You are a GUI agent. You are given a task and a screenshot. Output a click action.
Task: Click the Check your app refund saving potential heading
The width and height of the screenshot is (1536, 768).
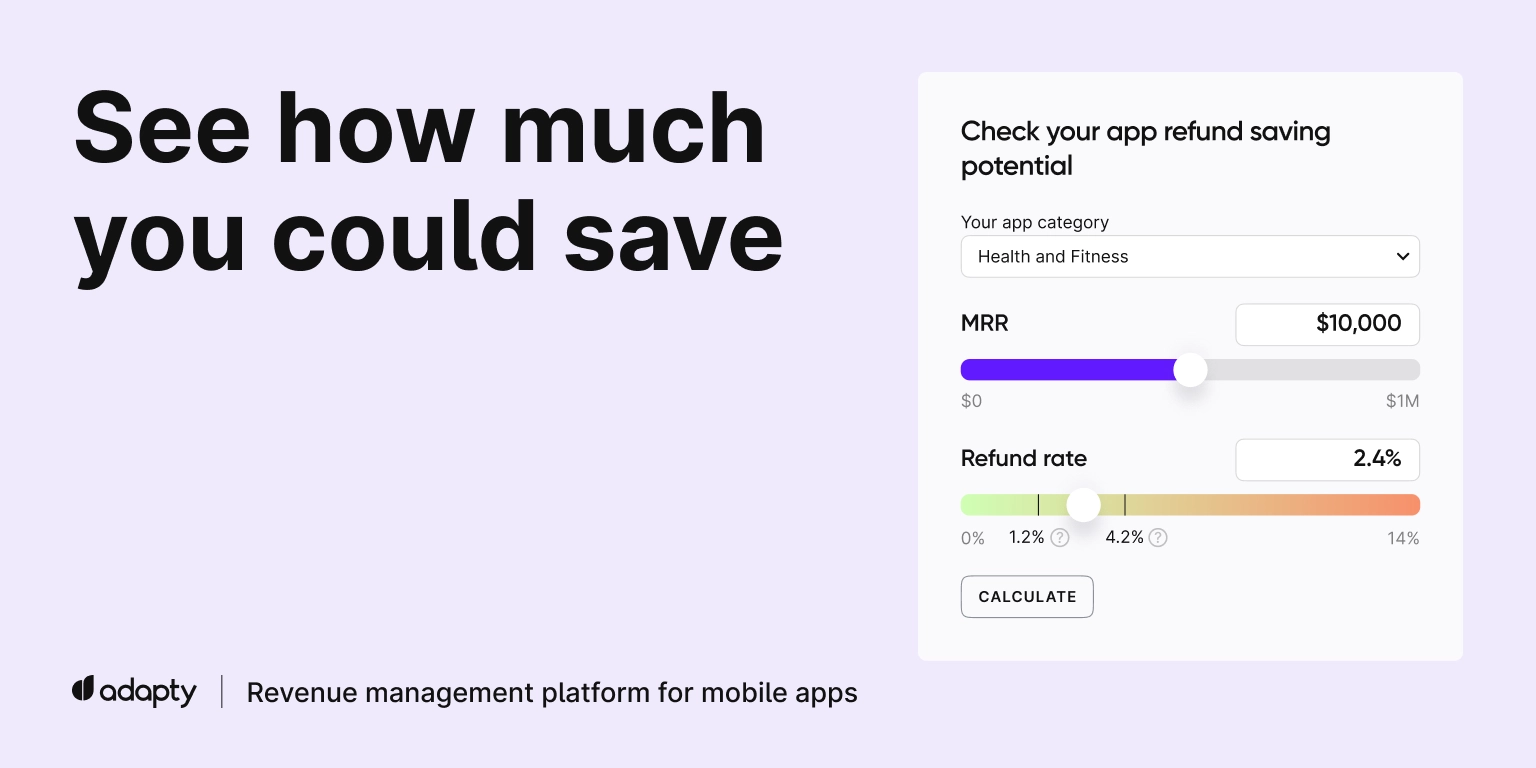pyautogui.click(x=1146, y=148)
